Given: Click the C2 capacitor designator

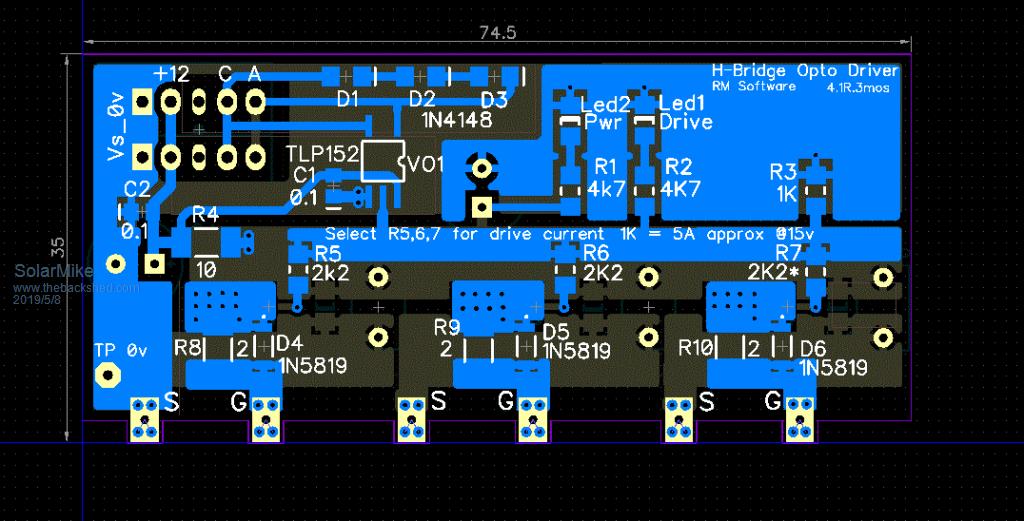Looking at the screenshot, I should (x=137, y=188).
